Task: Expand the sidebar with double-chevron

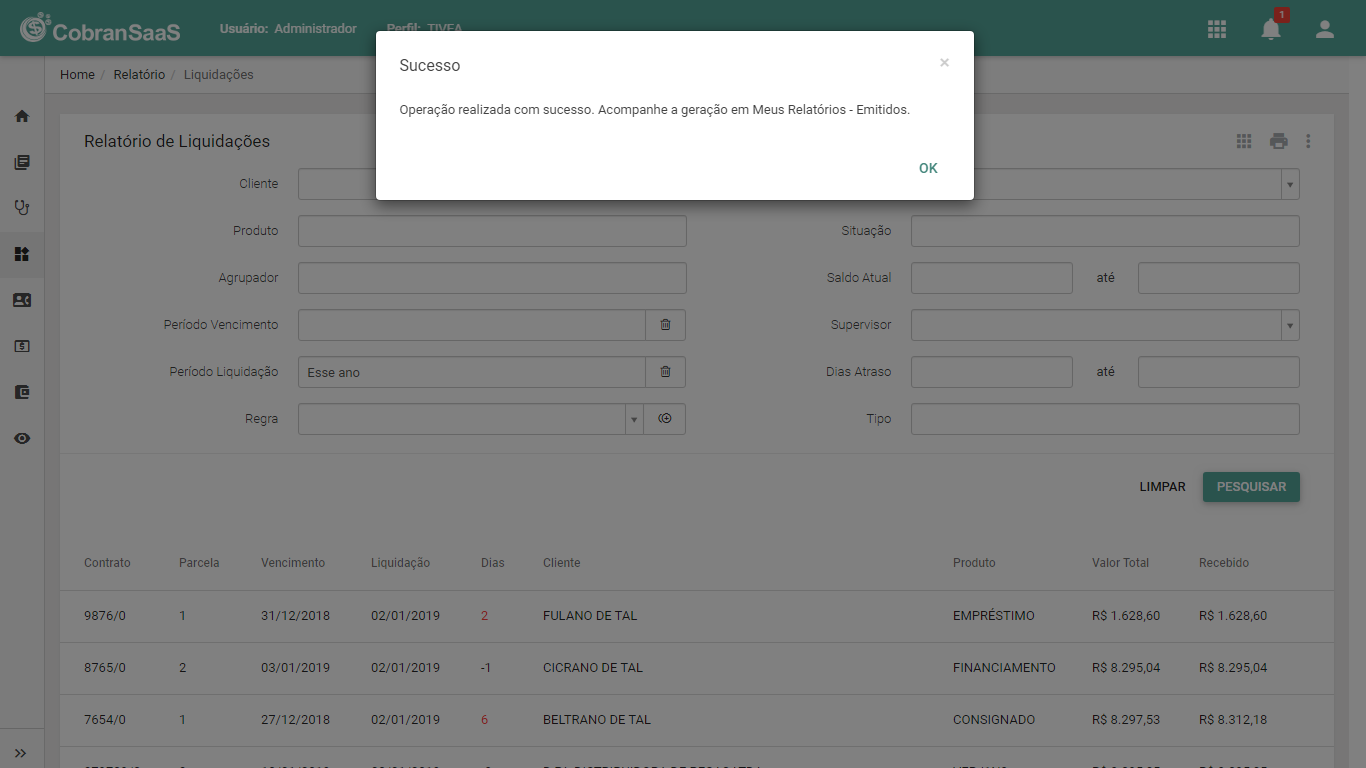Action: tap(21, 753)
